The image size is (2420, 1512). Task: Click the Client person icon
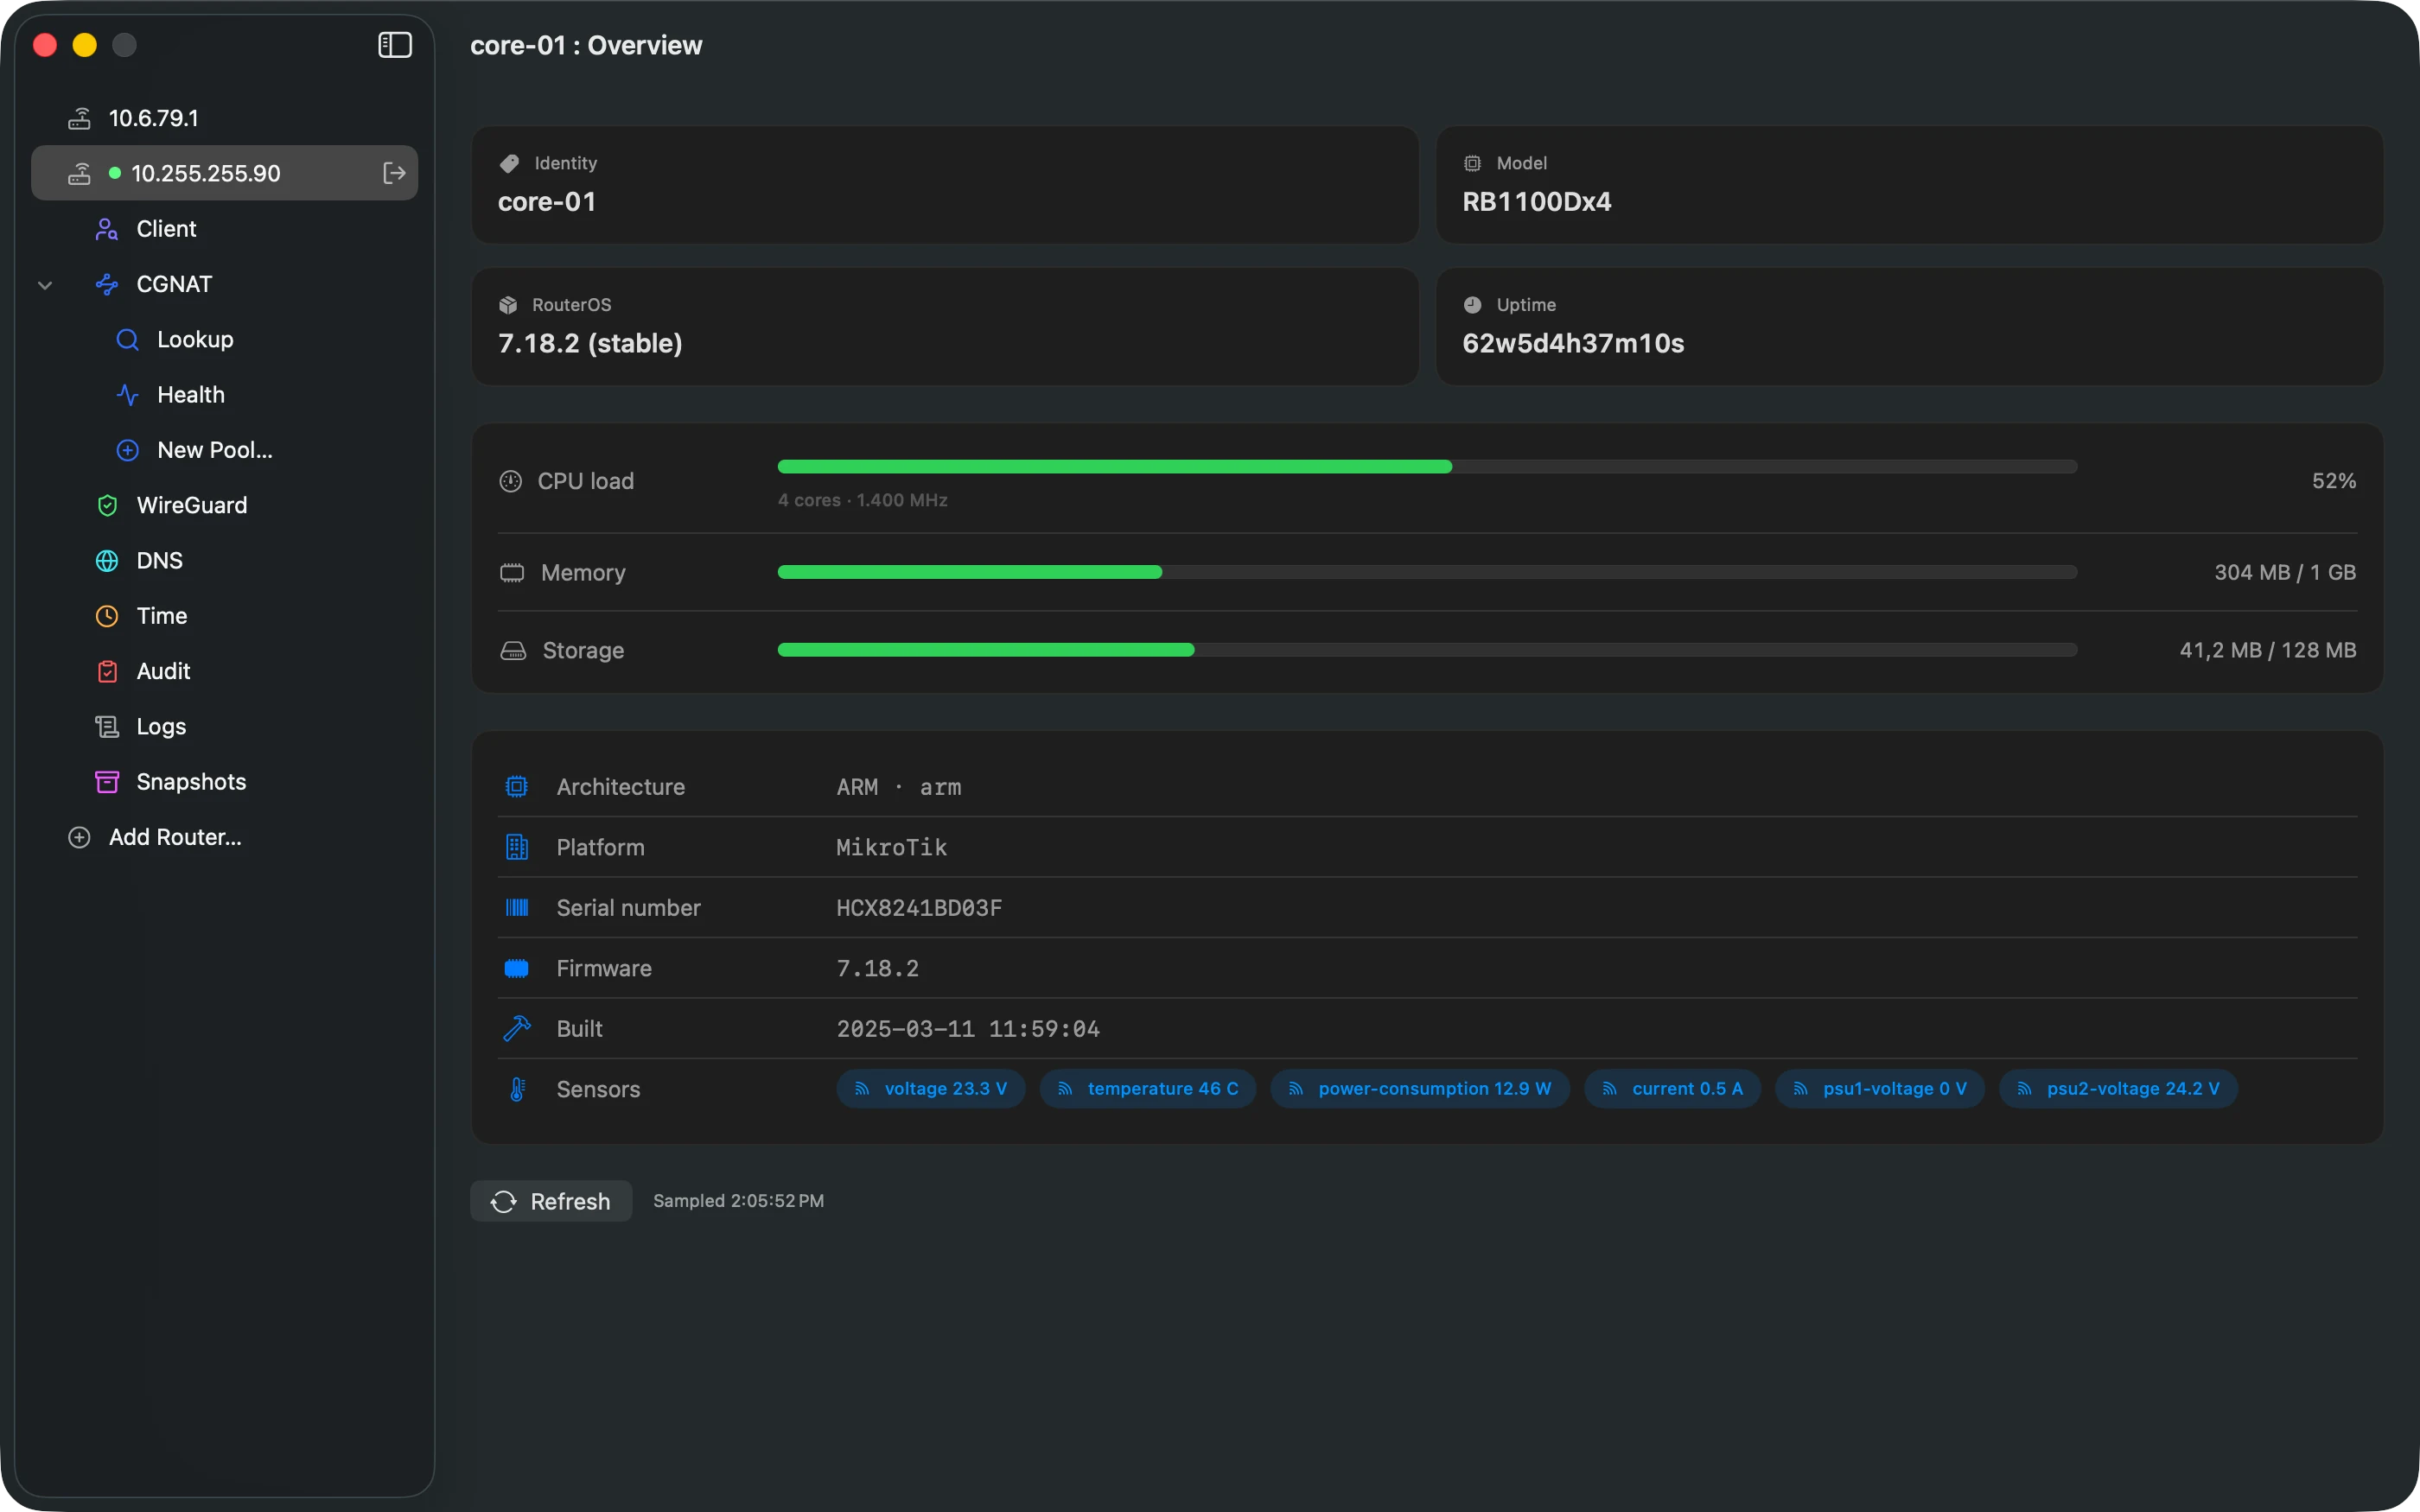[107, 229]
